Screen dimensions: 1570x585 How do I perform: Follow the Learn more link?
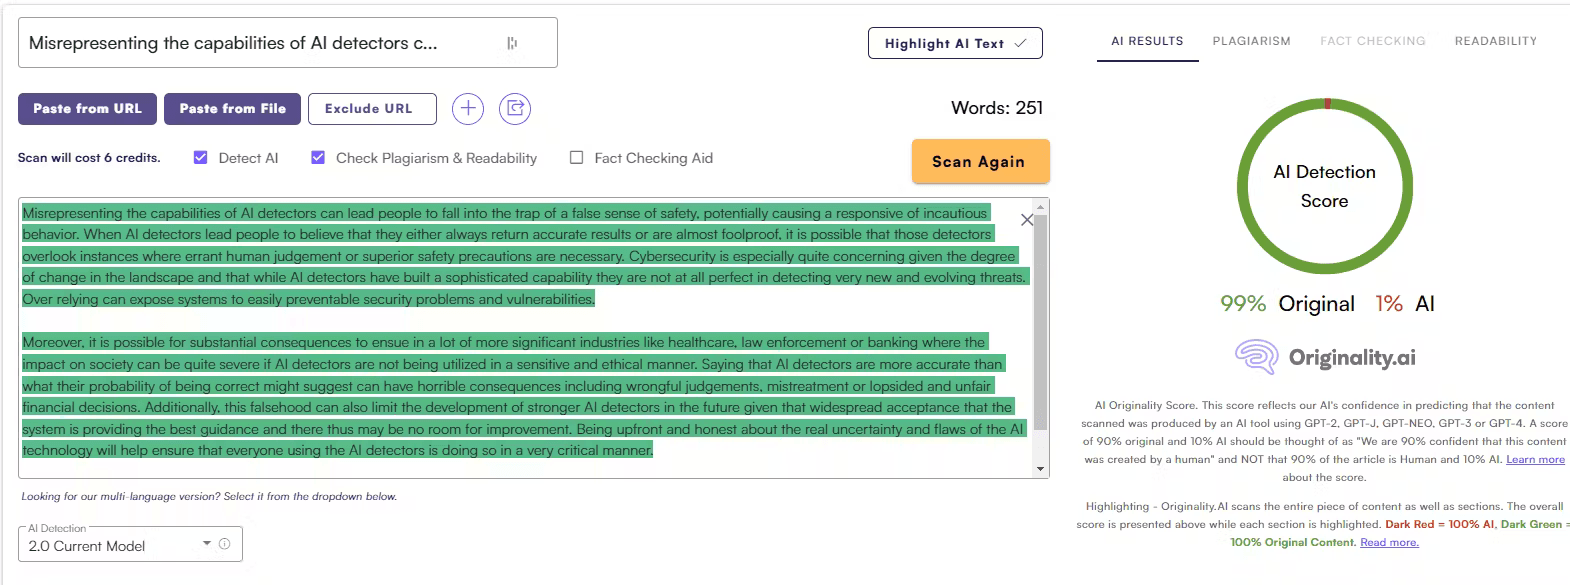point(1535,459)
